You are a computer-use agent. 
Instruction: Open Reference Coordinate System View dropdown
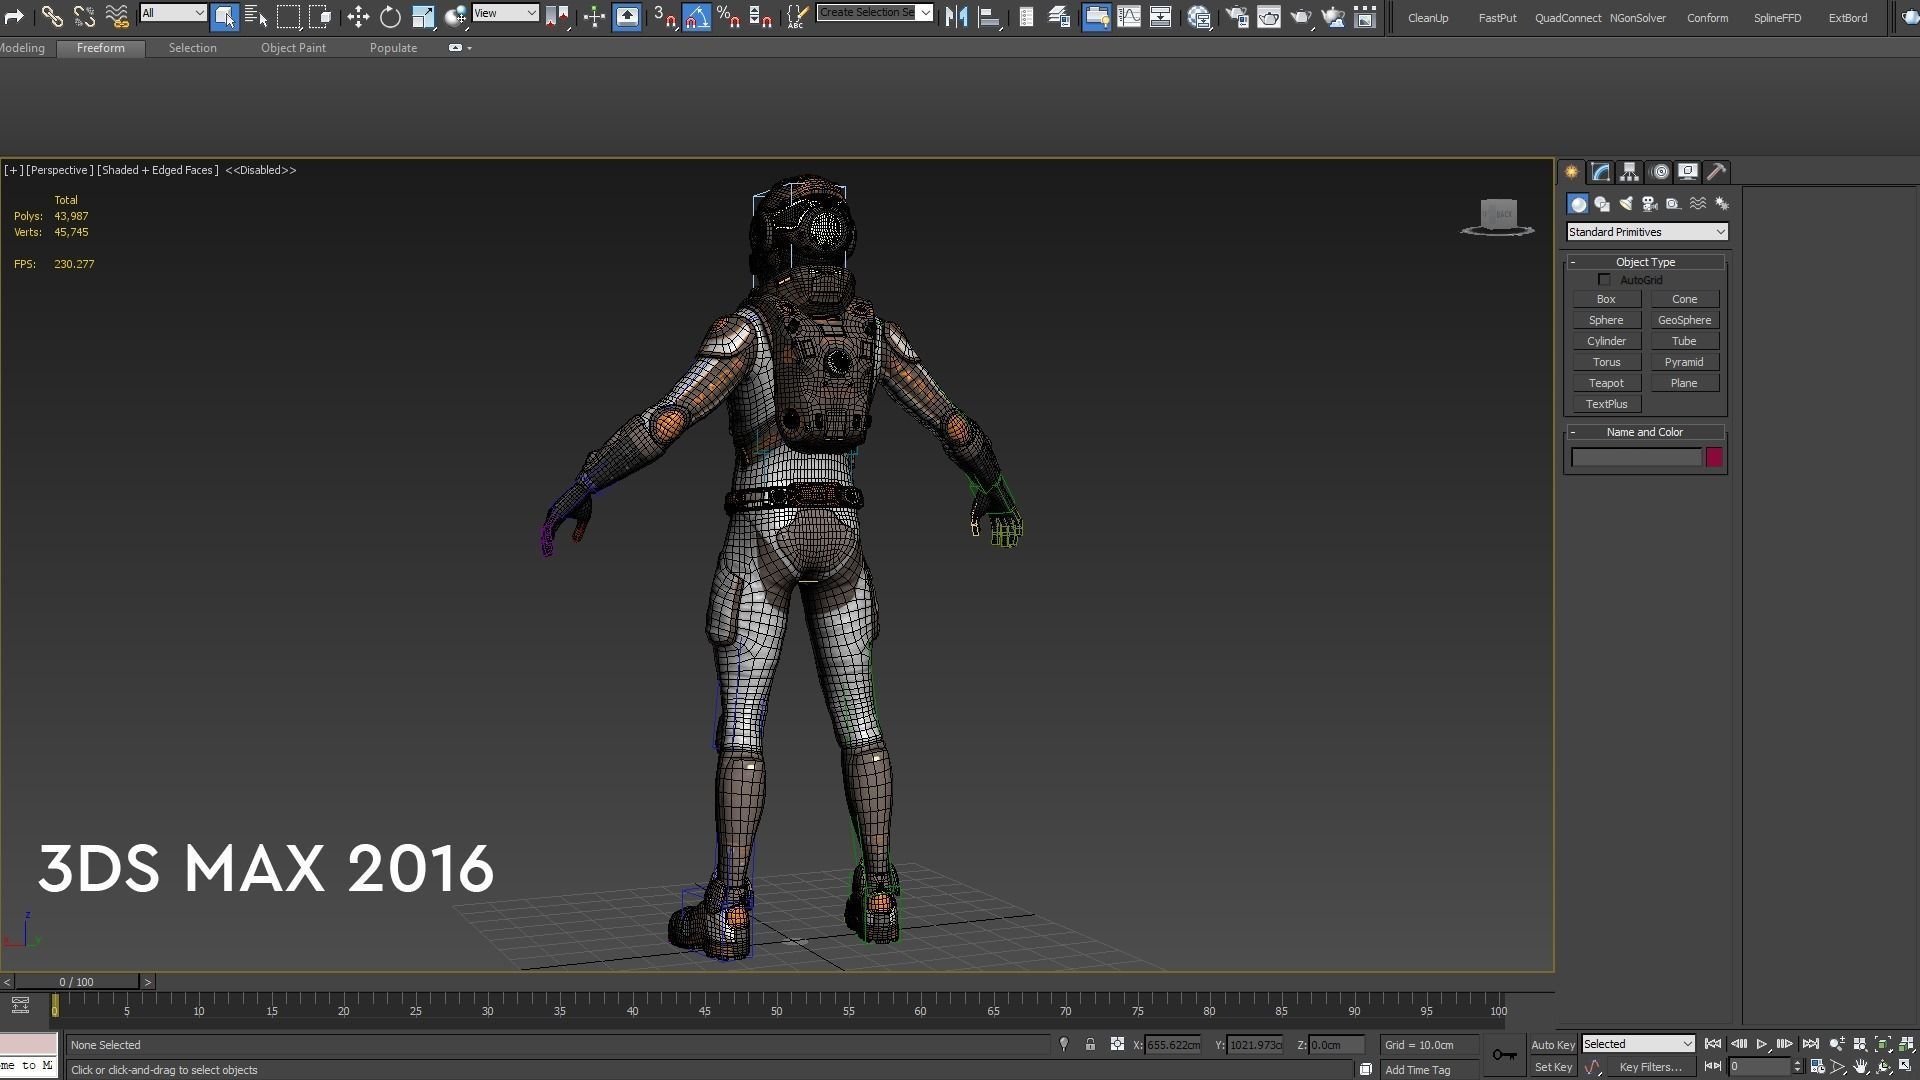tap(505, 13)
